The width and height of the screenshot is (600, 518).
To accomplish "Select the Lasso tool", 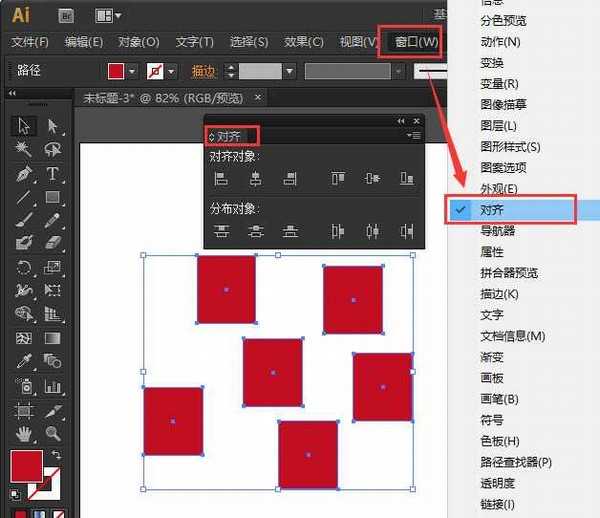I will coord(52,150).
